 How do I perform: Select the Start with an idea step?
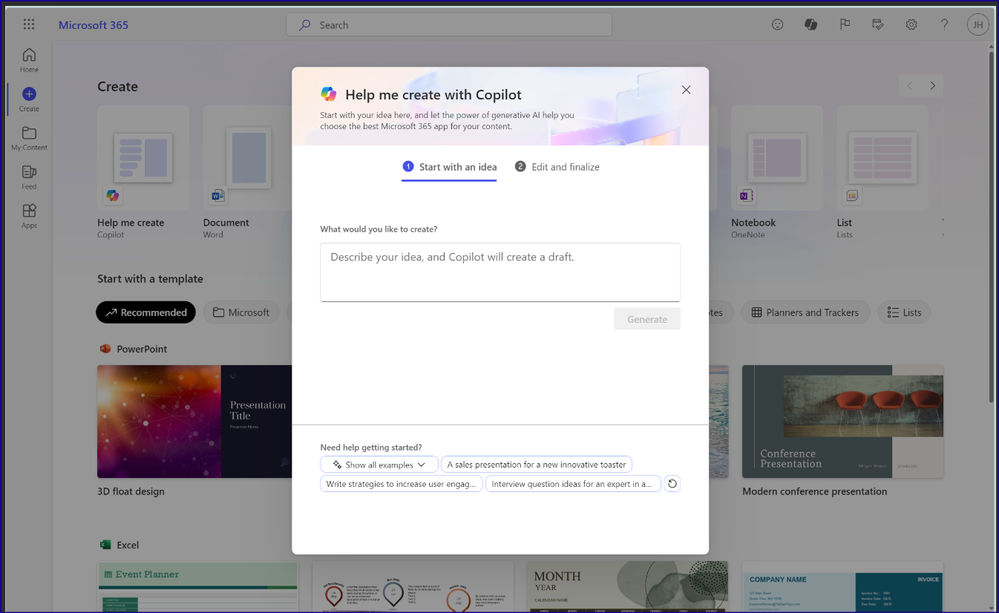tap(449, 167)
